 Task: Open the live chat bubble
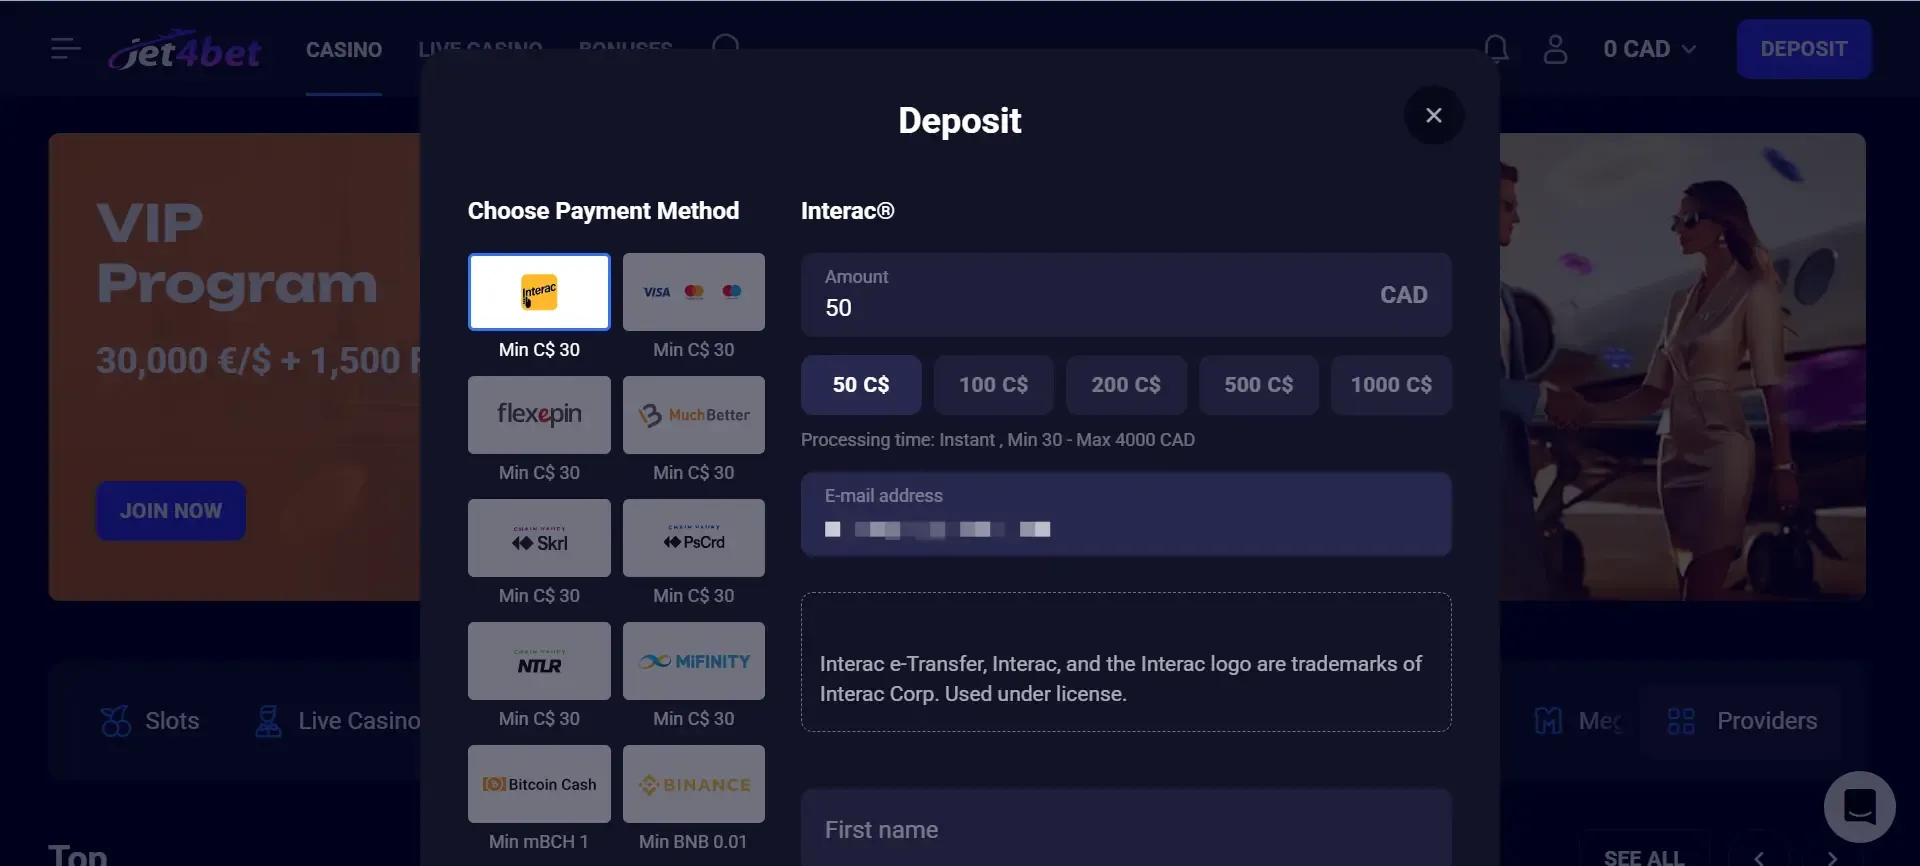click(x=1860, y=807)
